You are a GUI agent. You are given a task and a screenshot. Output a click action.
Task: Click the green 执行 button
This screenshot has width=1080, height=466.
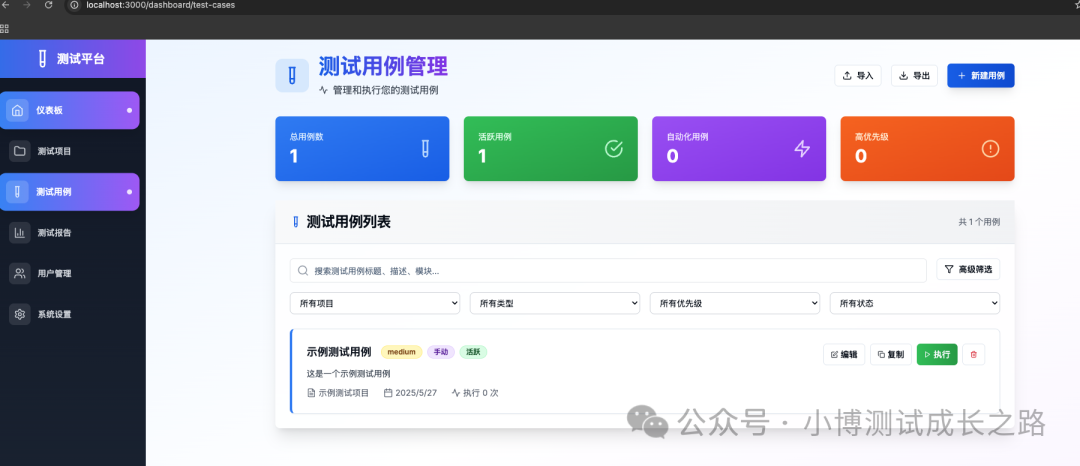coord(937,354)
